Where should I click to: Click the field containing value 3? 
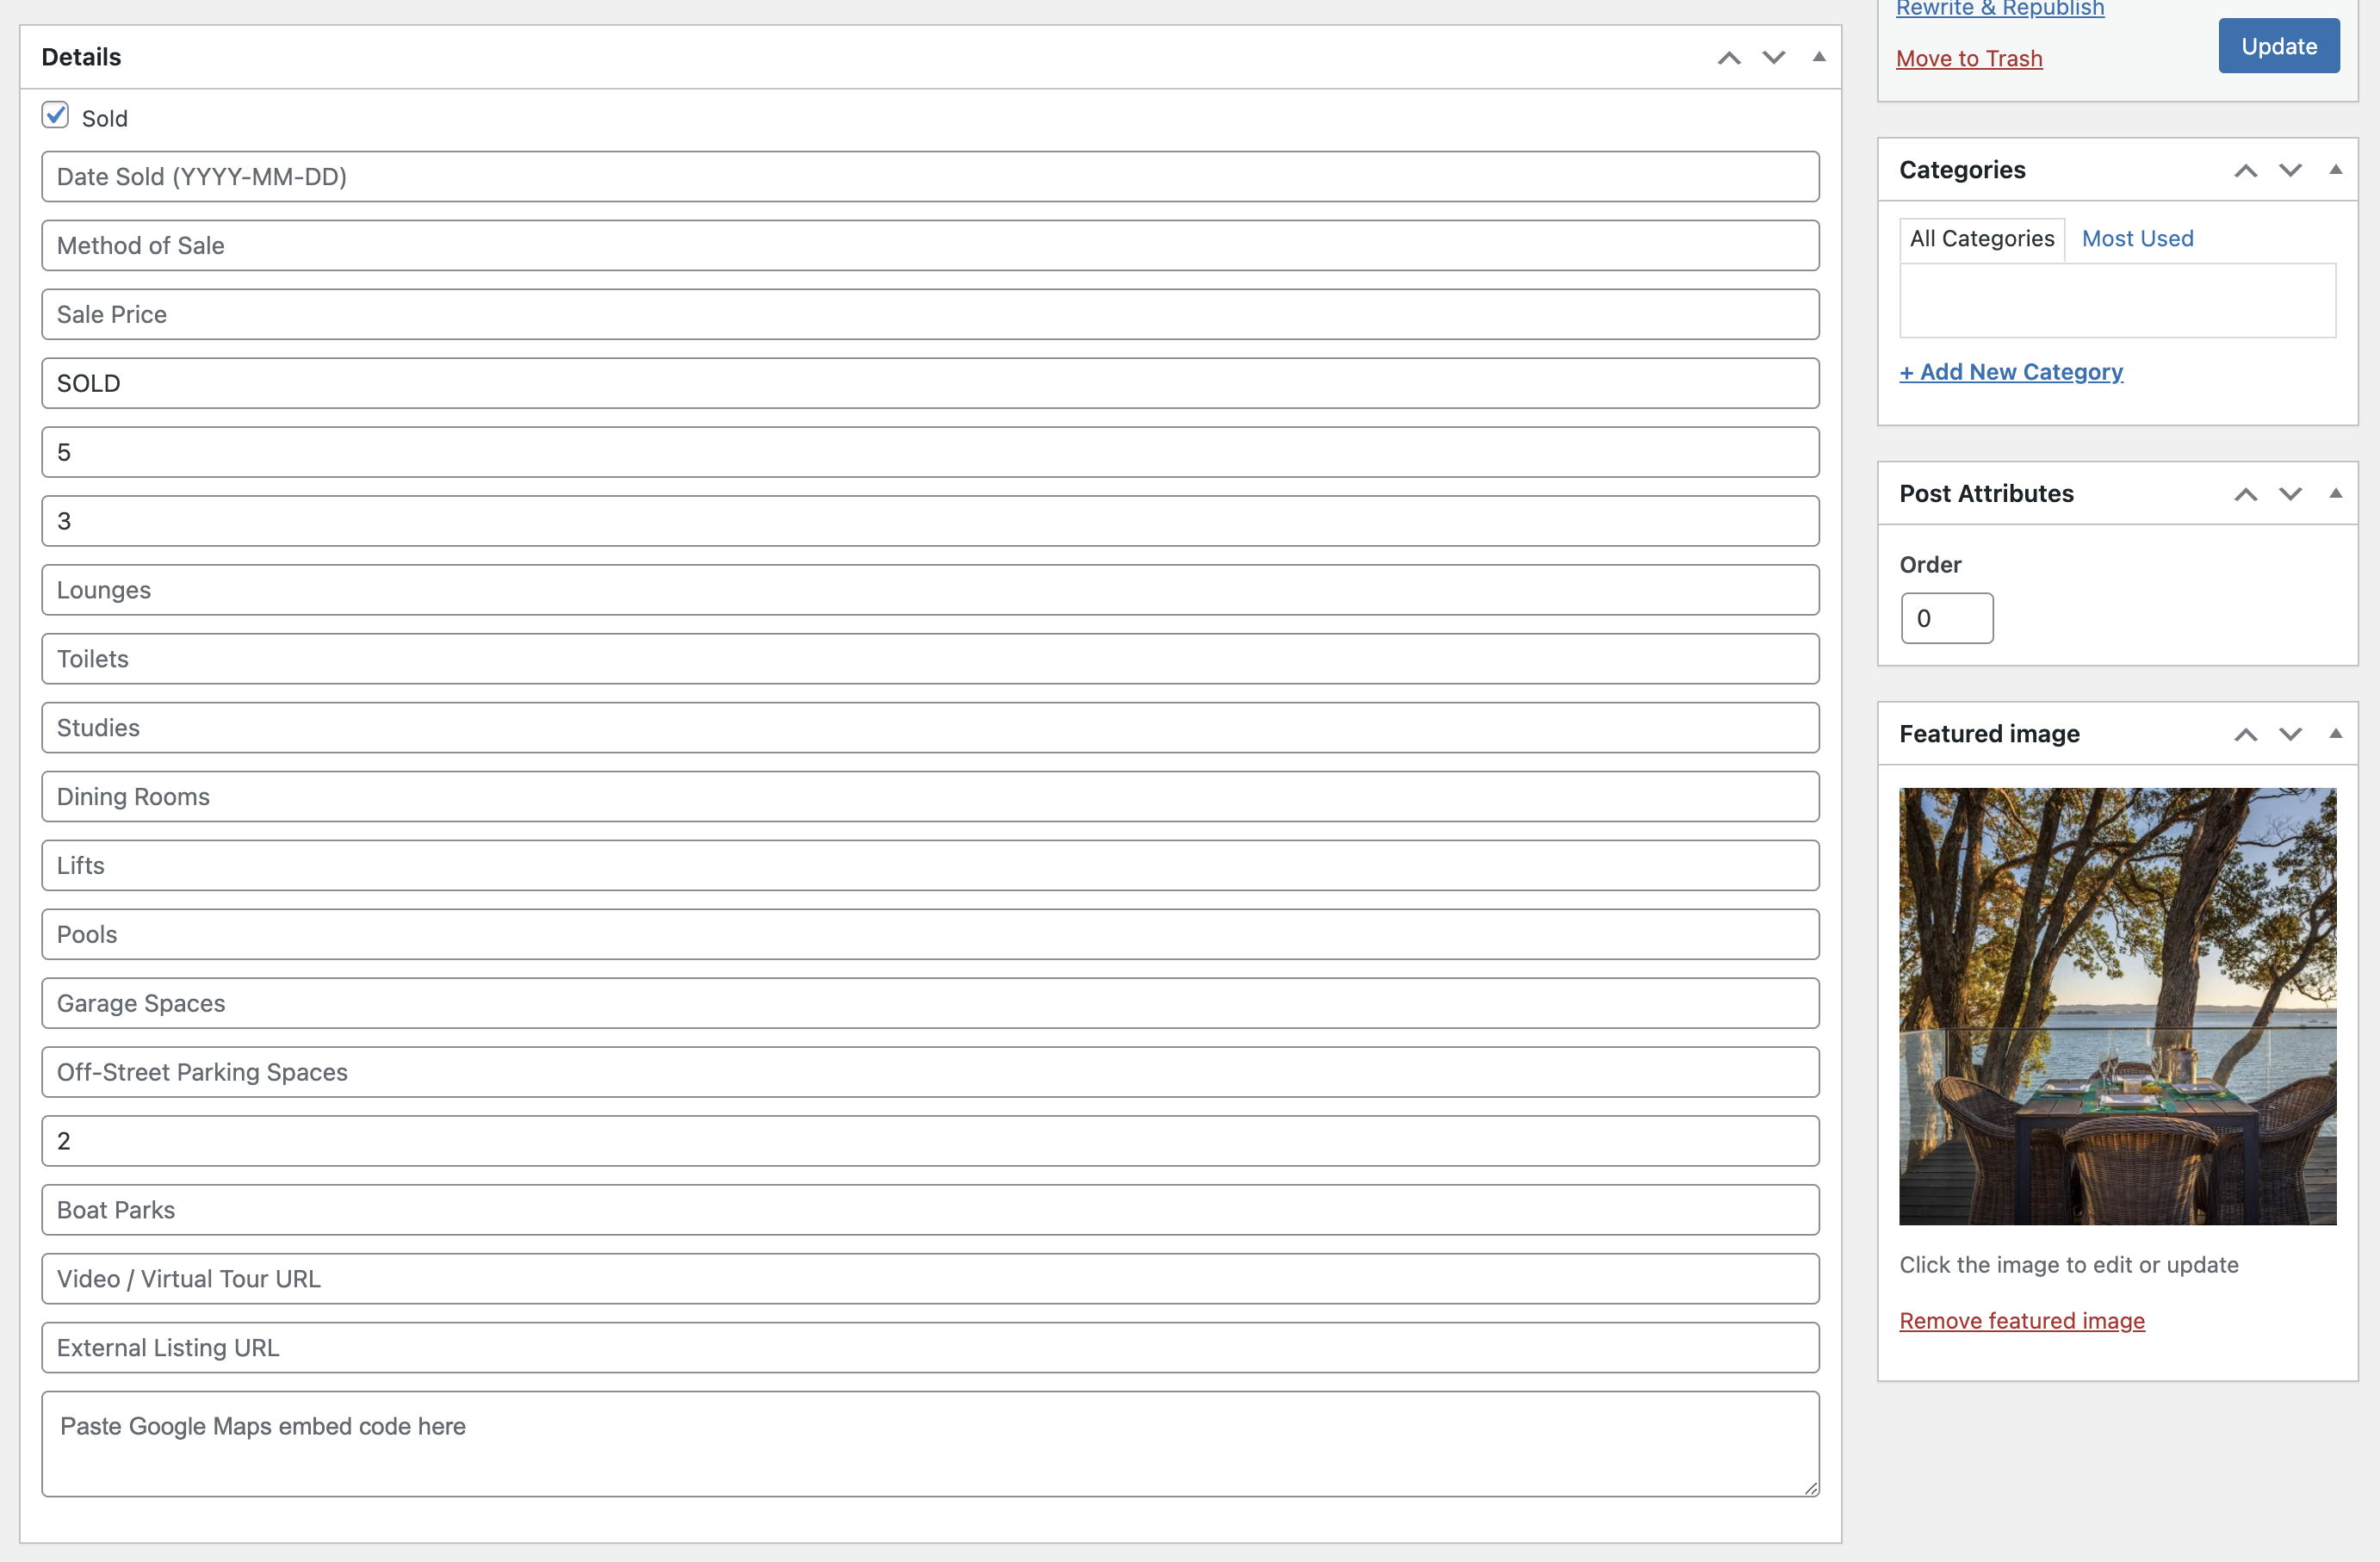click(x=930, y=522)
